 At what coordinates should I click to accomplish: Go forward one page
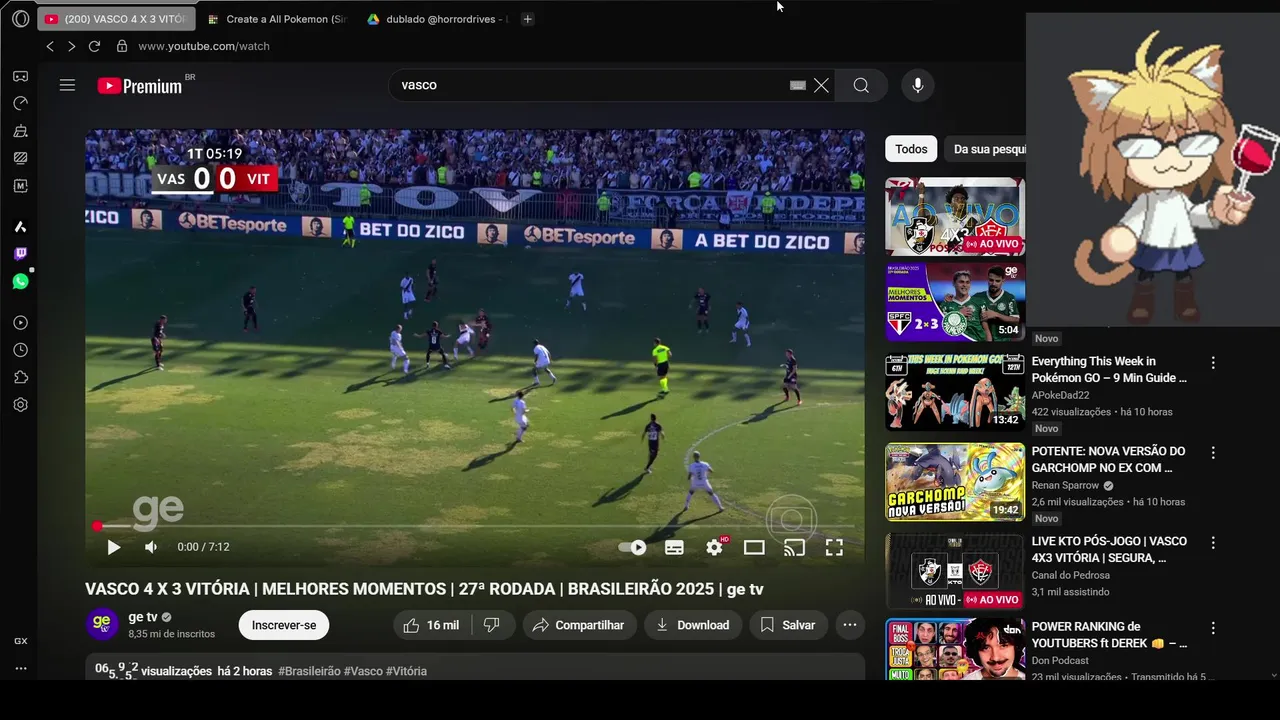(71, 46)
